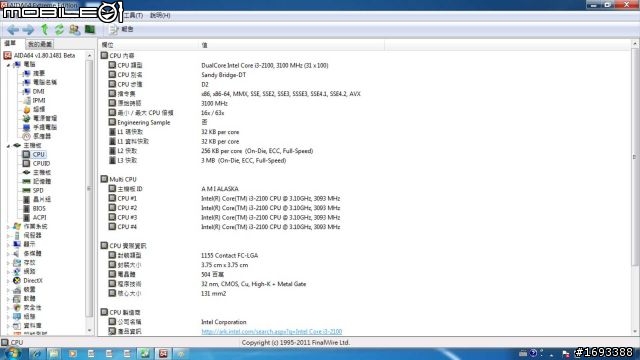Click the 組態 config tree icon
Viewport: 640px width, 360px height.
pos(17,317)
